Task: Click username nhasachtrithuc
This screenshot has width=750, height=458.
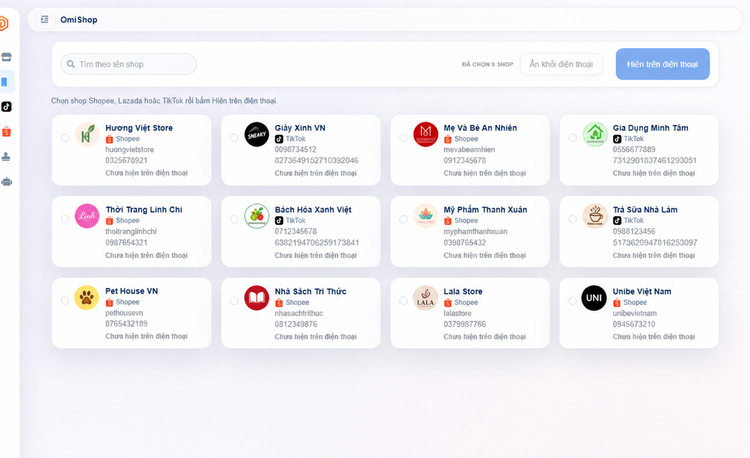Action: coord(299,313)
